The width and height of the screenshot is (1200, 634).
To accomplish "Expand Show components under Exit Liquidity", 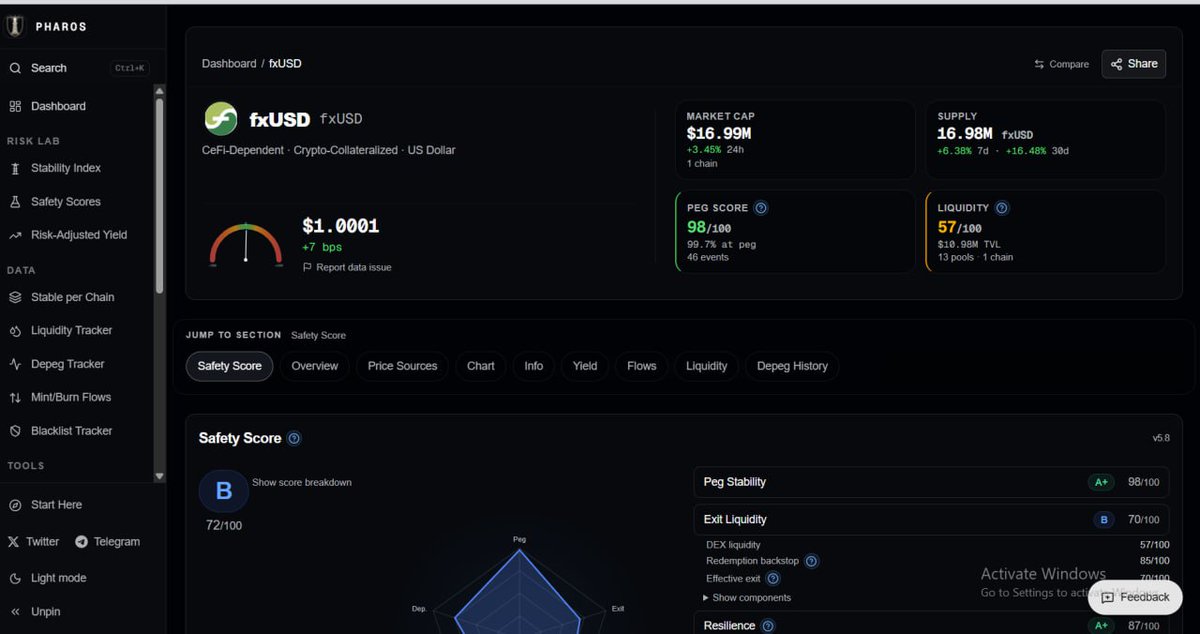I will [x=747, y=598].
